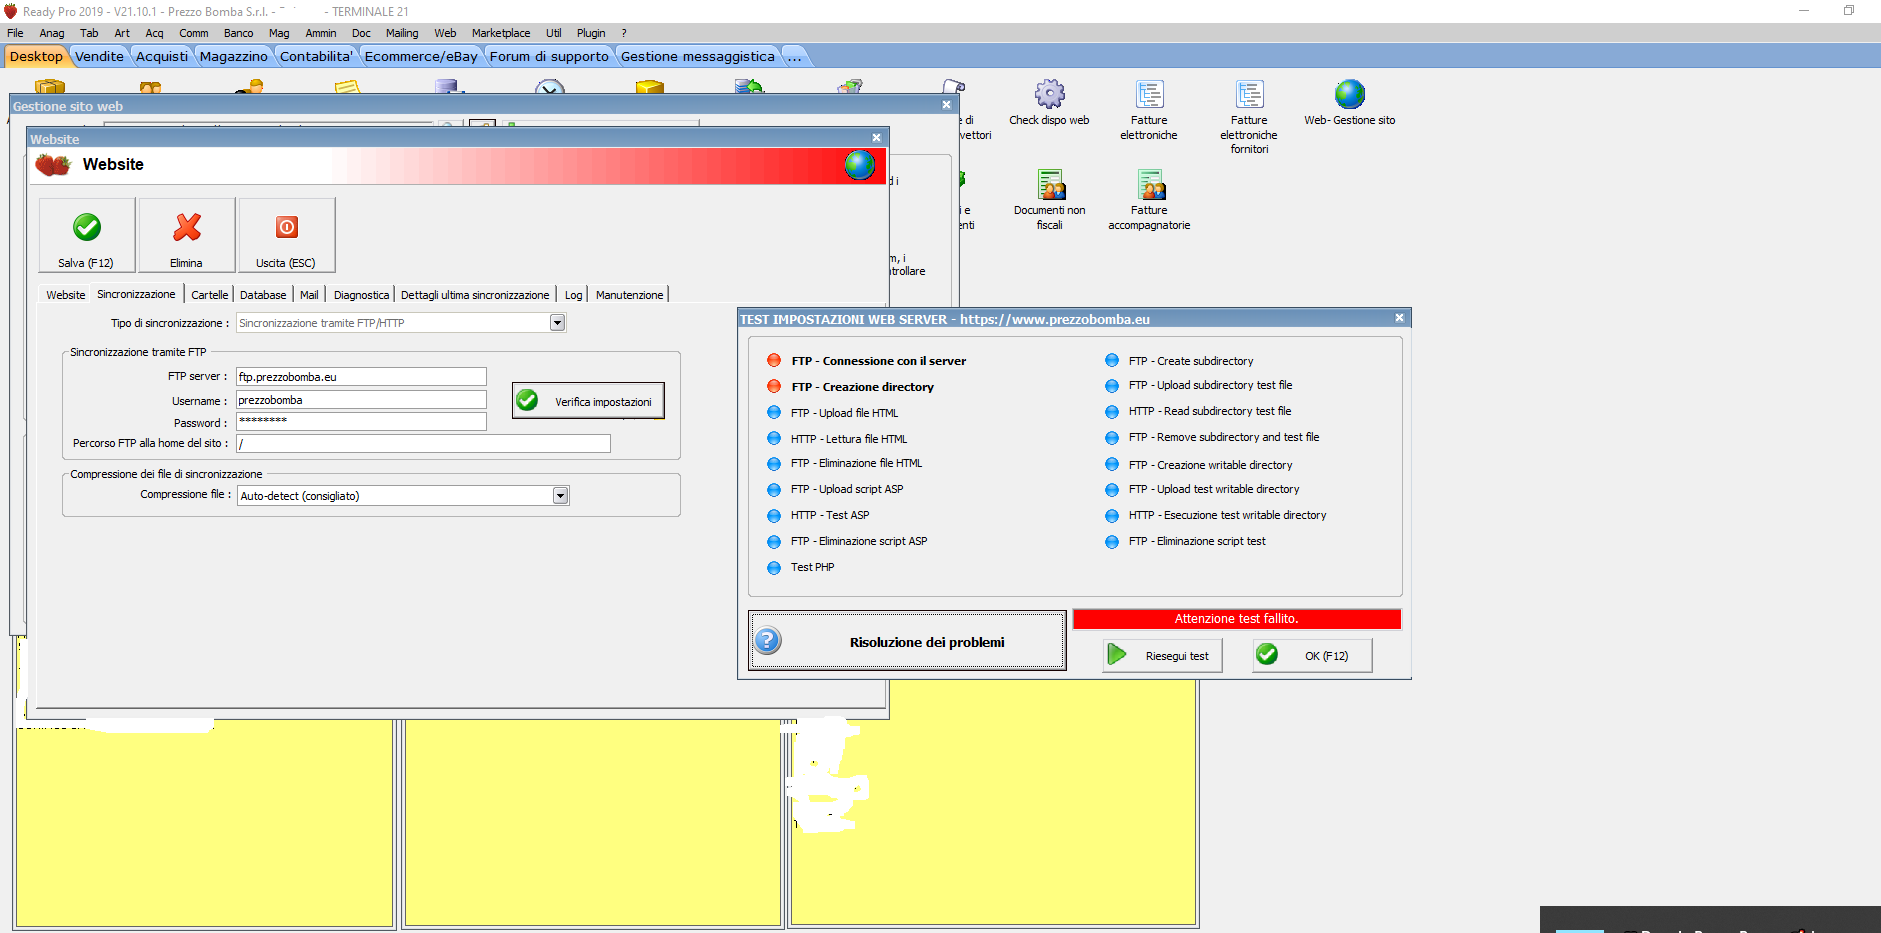Open Gestione messaggistica main tab
This screenshot has height=933, width=1881.
(698, 56)
